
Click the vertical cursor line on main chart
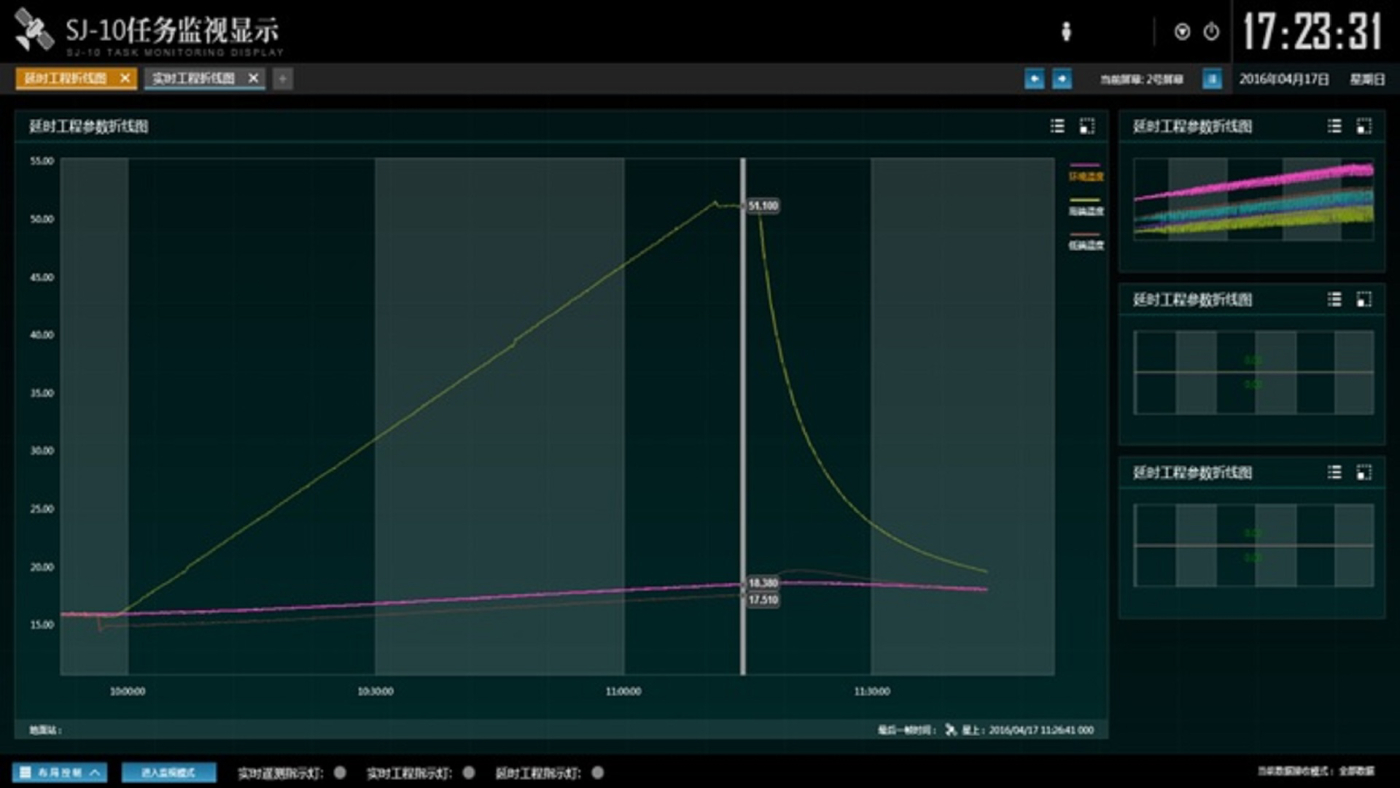point(742,416)
